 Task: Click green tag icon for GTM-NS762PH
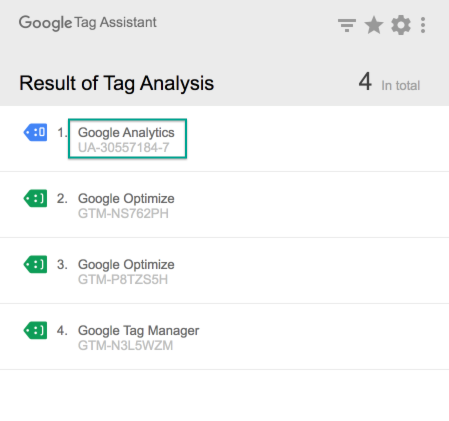pos(35,199)
